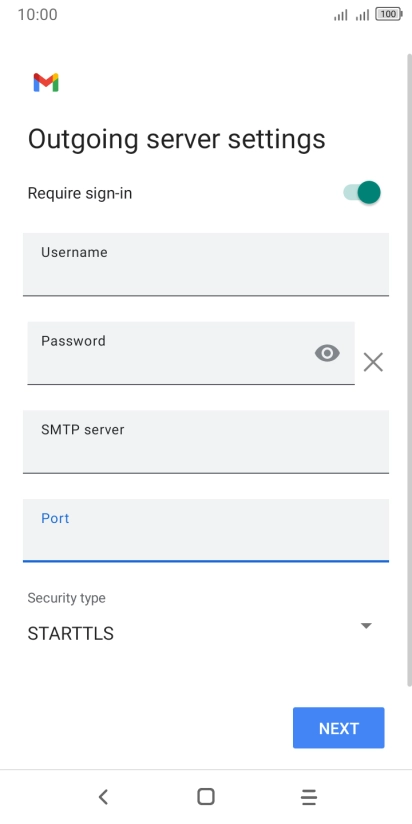Expand the Security type dropdown arrow
The height and width of the screenshot is (824, 412).
pos(366,625)
